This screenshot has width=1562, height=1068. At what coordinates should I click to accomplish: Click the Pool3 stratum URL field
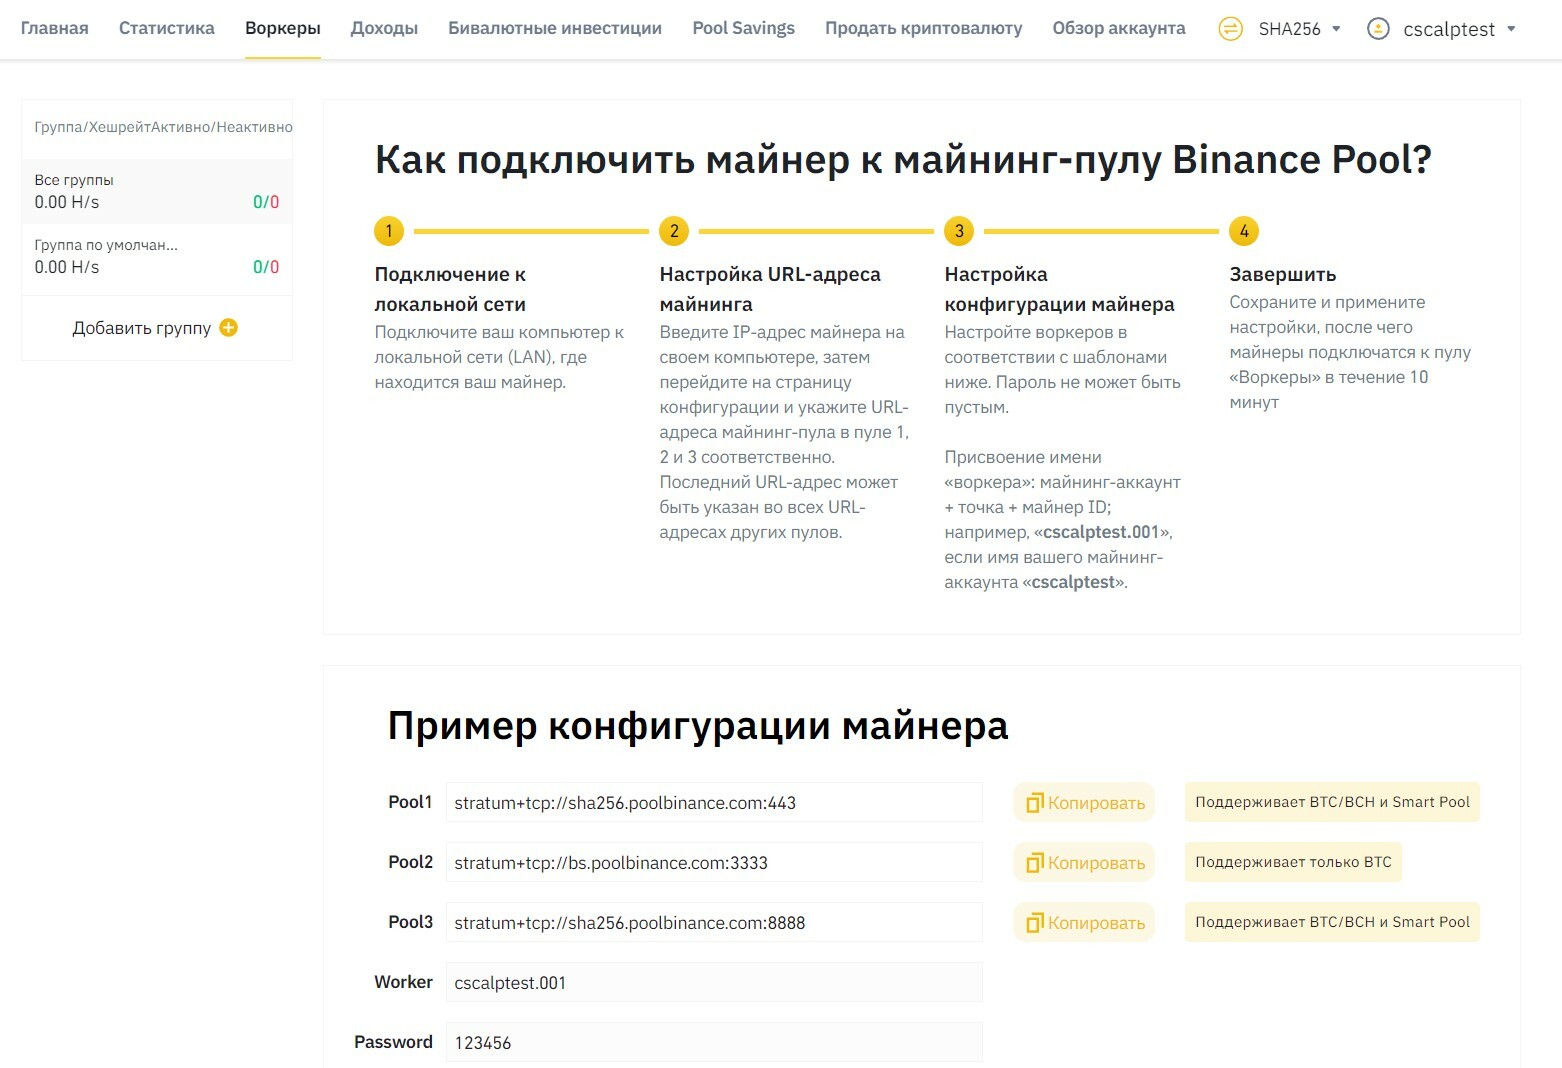tap(714, 923)
